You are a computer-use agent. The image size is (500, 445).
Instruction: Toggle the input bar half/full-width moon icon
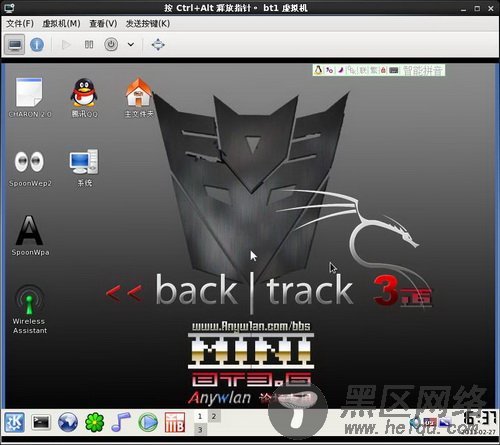pyautogui.click(x=341, y=70)
